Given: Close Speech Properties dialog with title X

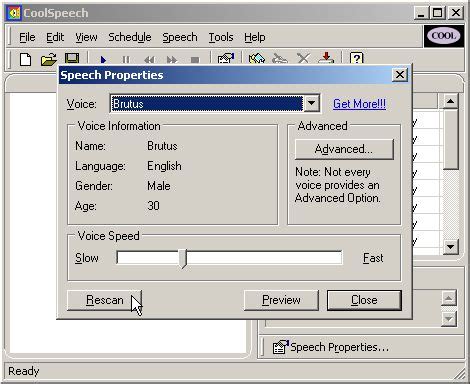Looking at the screenshot, I should click(400, 75).
